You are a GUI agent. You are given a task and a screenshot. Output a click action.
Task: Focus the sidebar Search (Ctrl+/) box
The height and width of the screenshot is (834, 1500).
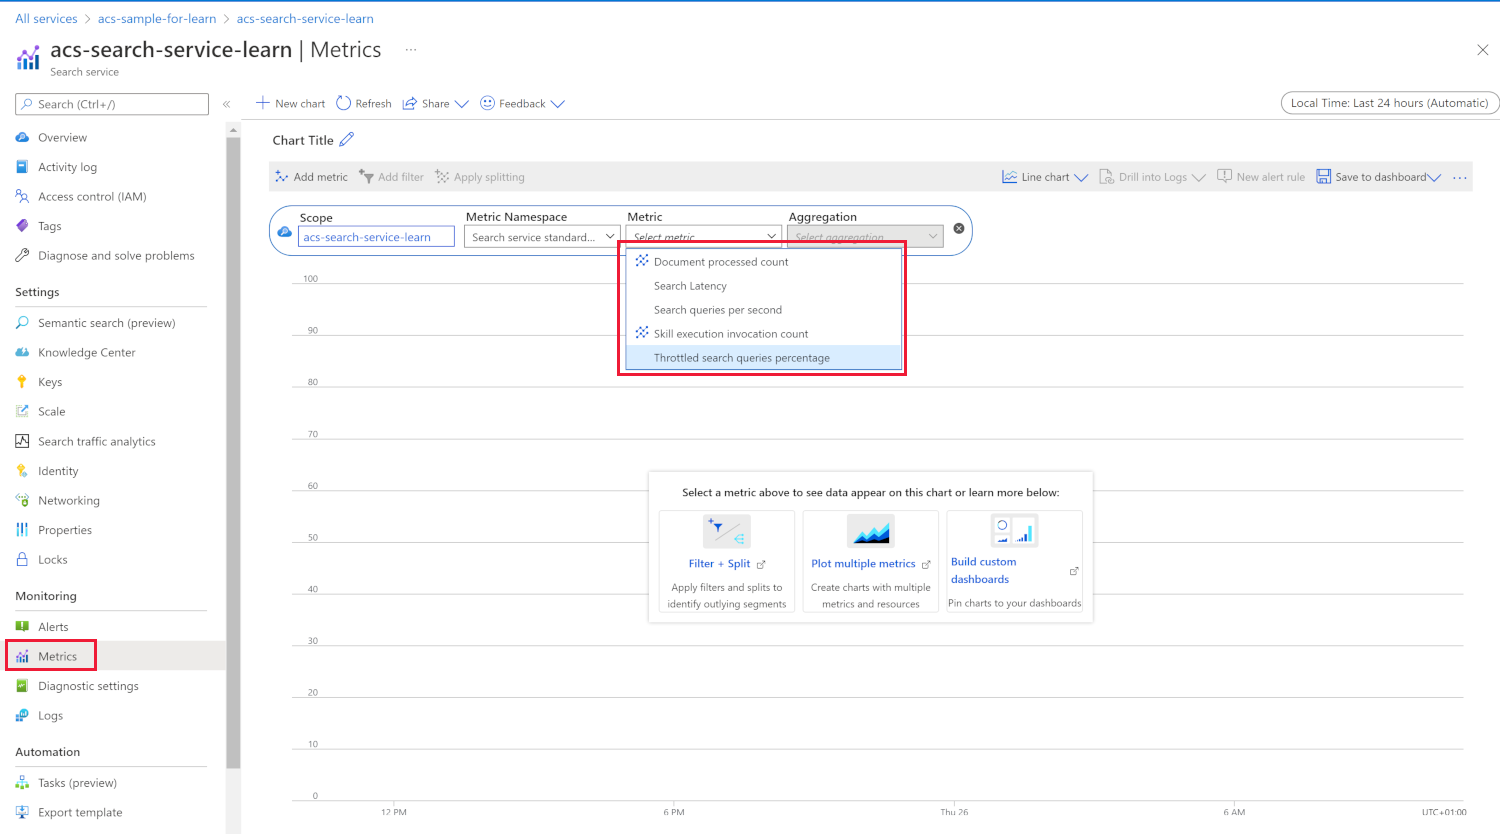click(112, 104)
